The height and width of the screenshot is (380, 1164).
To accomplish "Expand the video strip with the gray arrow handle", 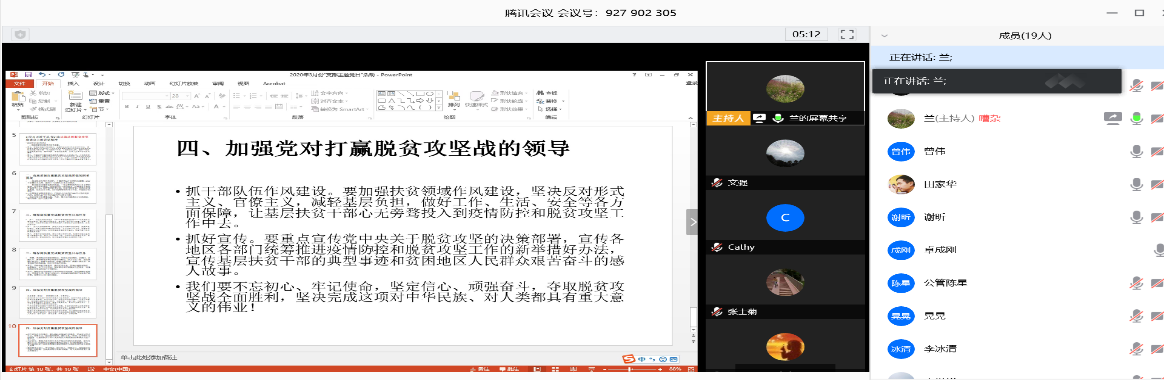I will pyautogui.click(x=692, y=222).
